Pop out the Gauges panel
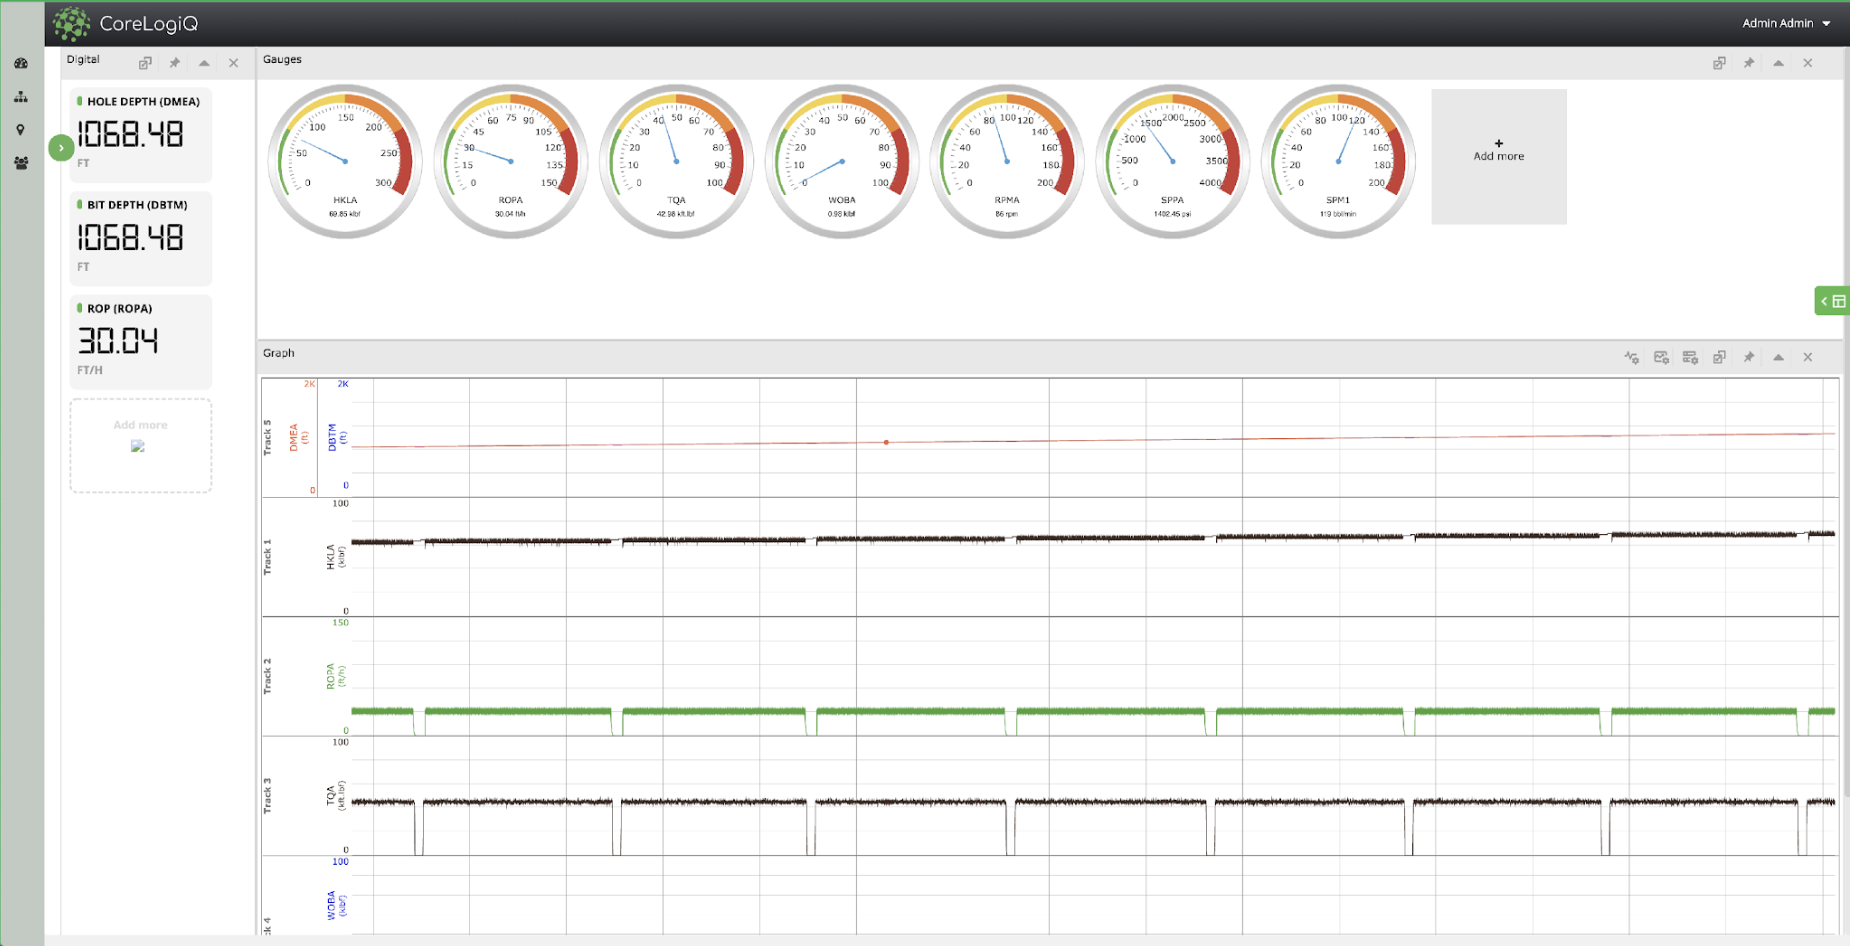This screenshot has height=946, width=1850. pyautogui.click(x=1719, y=63)
